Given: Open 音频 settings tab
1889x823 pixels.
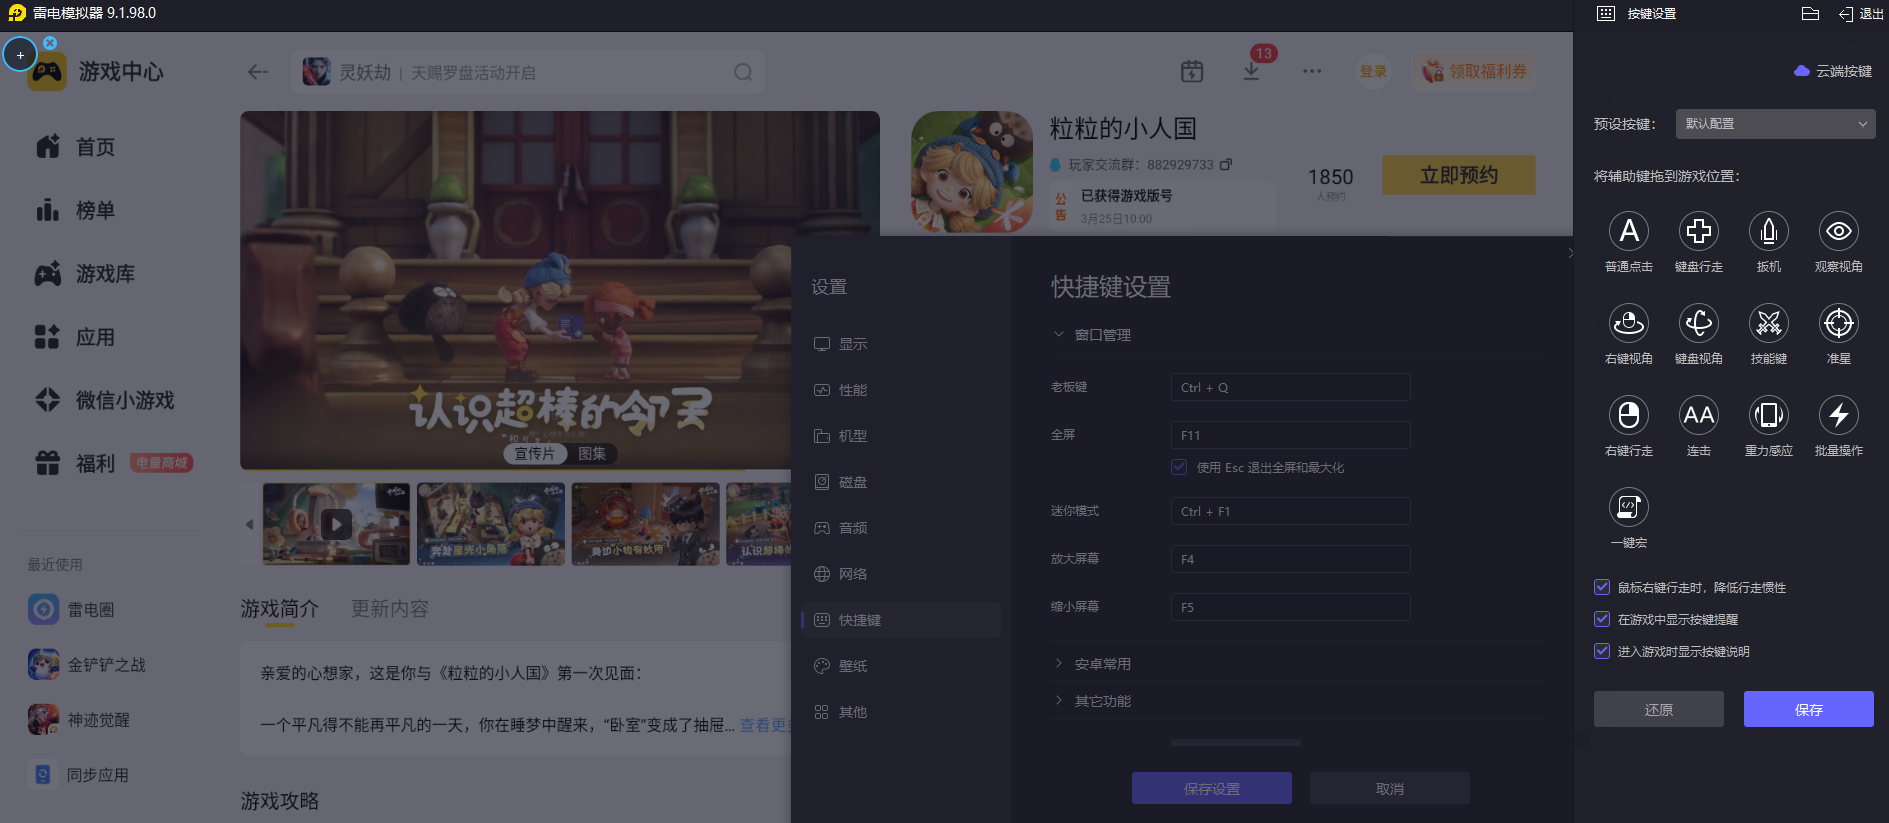Looking at the screenshot, I should [900, 528].
